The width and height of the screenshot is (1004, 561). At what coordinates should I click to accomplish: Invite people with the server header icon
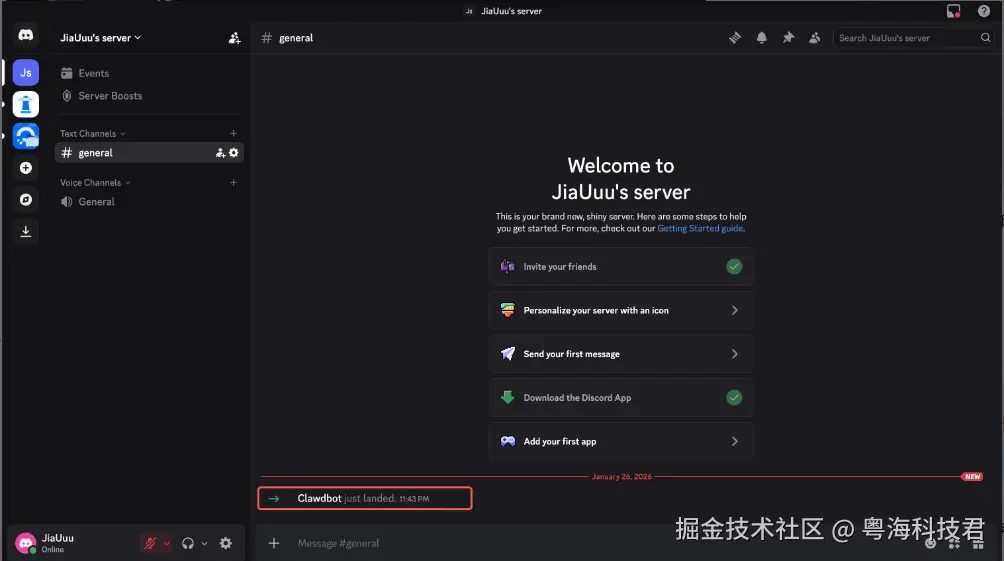234,38
